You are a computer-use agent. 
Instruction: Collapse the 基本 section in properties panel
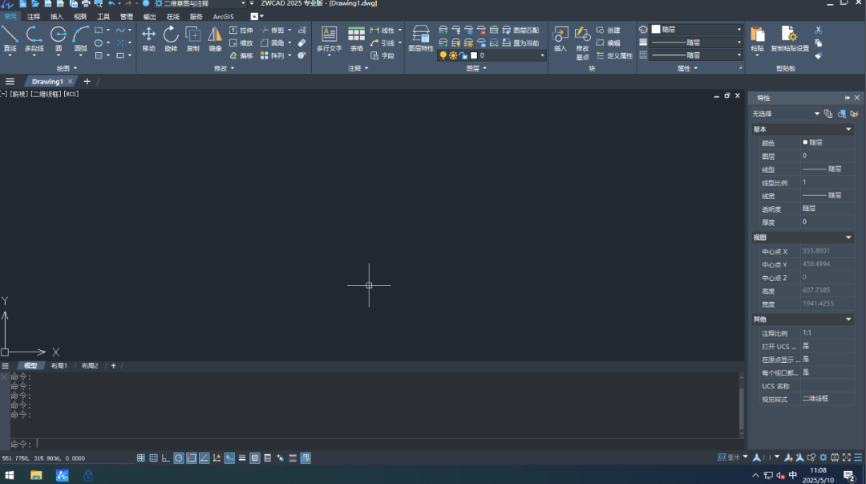tap(848, 129)
